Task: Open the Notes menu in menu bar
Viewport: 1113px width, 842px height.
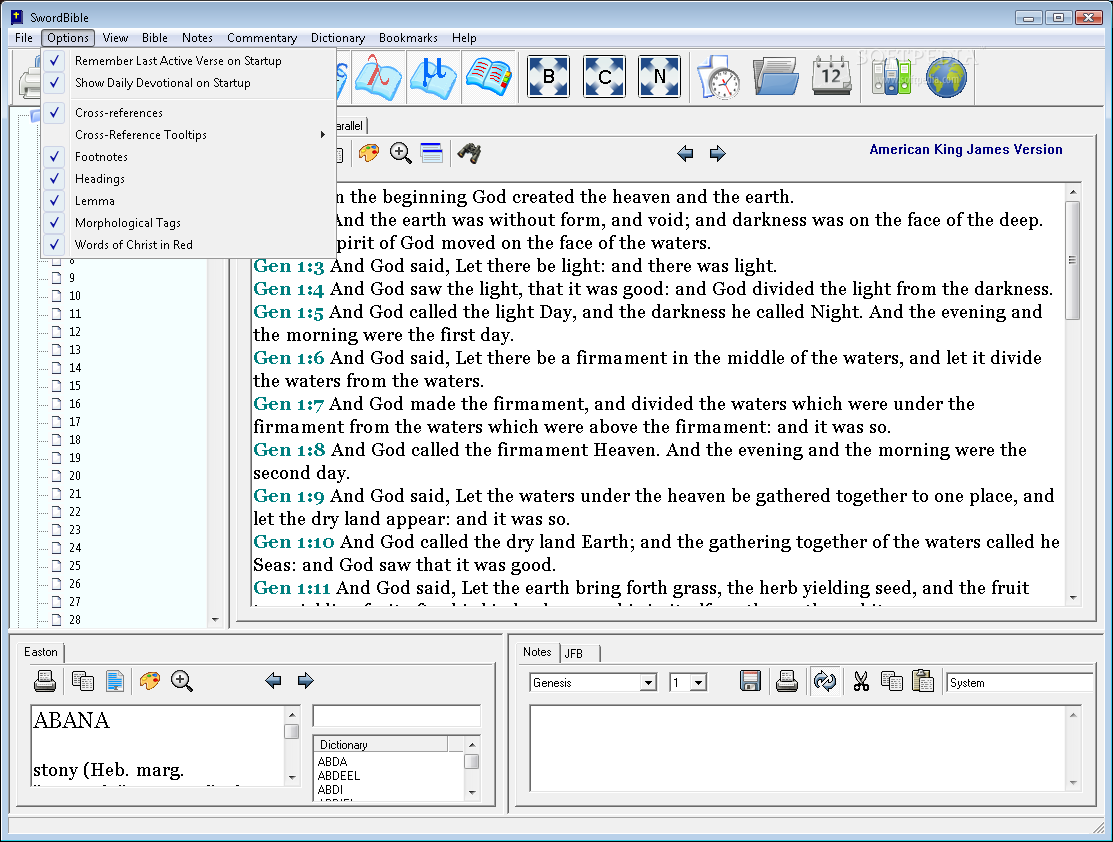Action: pos(197,38)
